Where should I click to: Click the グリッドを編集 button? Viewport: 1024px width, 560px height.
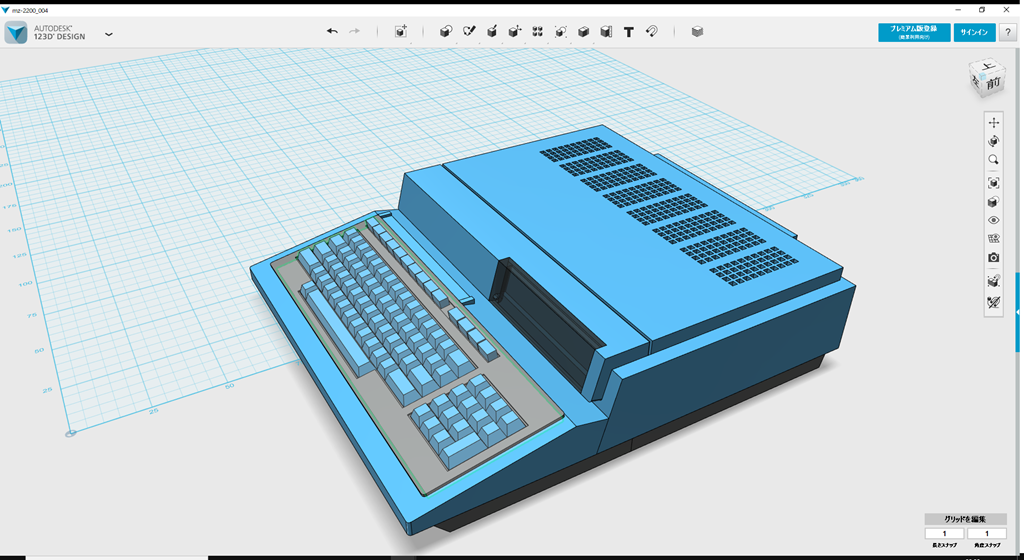pyautogui.click(x=965, y=519)
